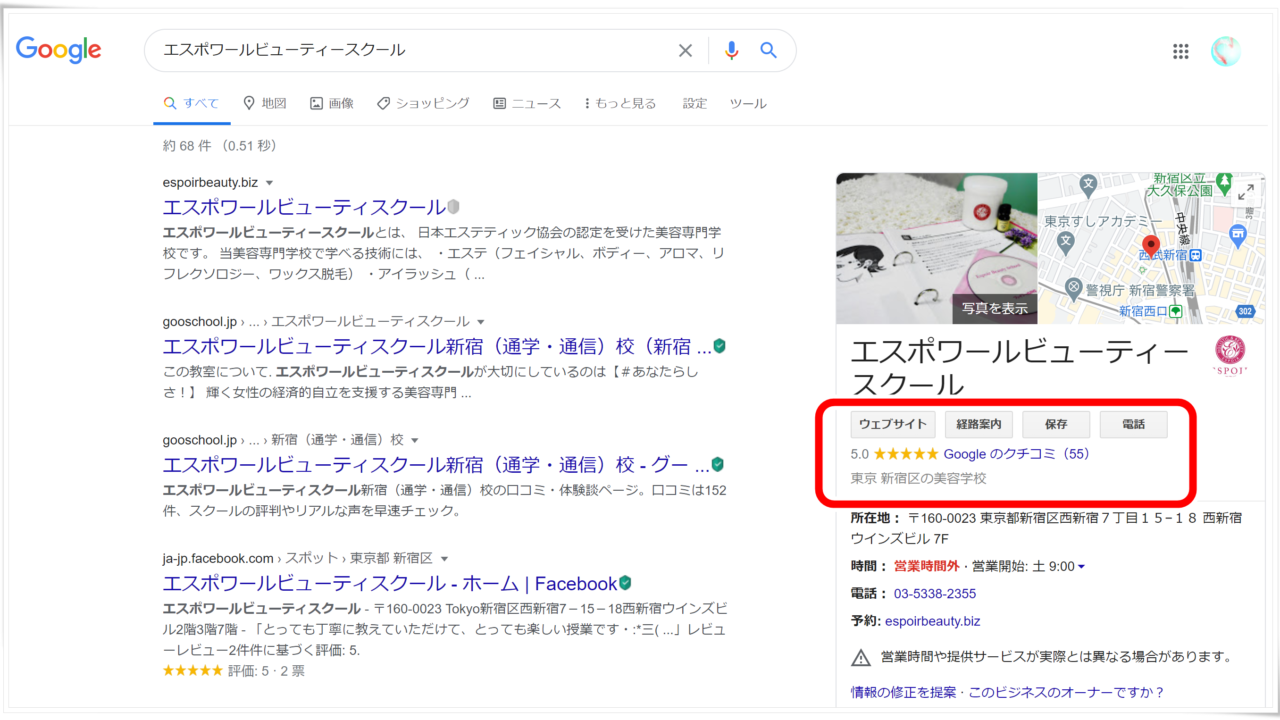Image resolution: width=1280 pixels, height=720 pixels.
Task: Click the magnifying glass search icon
Action: pyautogui.click(x=768, y=50)
